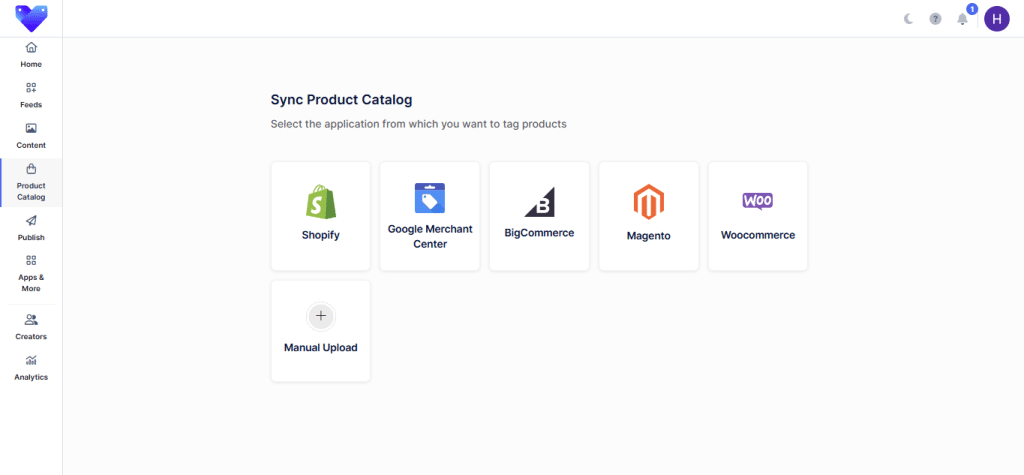Viewport: 1024px width, 475px height.
Task: Select the Google Merchant Center card
Action: pos(430,216)
